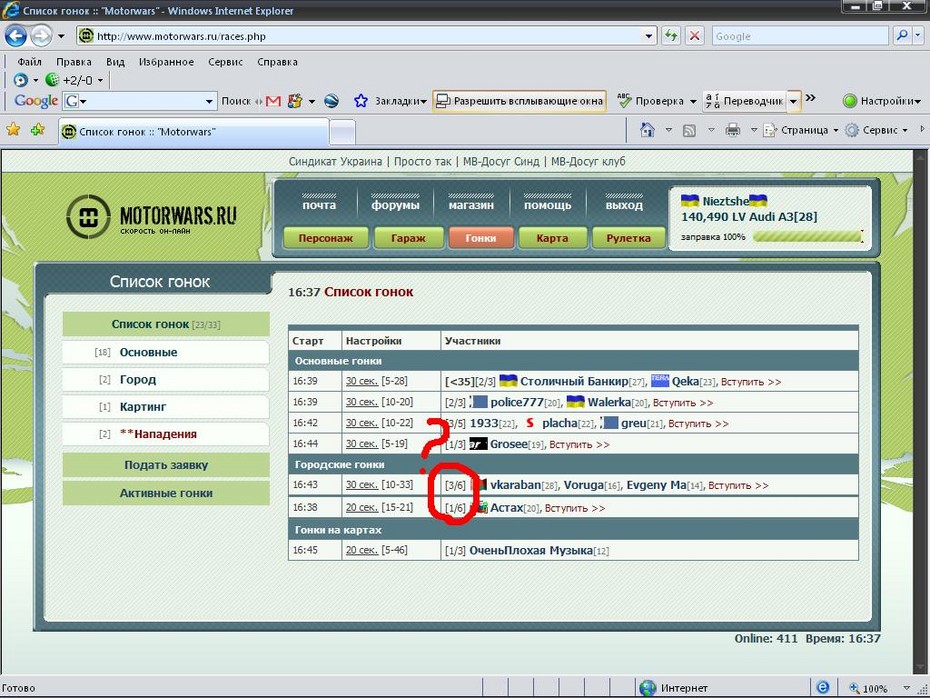Go to the Персонаж section
The width and height of the screenshot is (930, 698).
[x=326, y=238]
